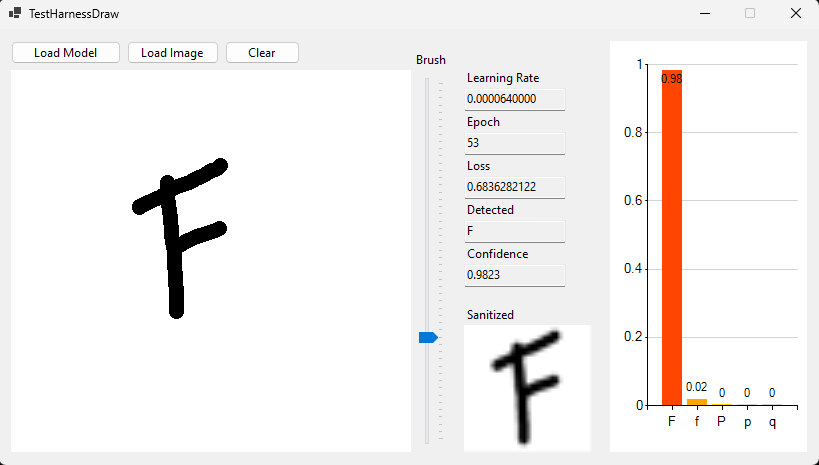Open the Load Image dialog
Screen dimensions: 819x465
coord(172,53)
